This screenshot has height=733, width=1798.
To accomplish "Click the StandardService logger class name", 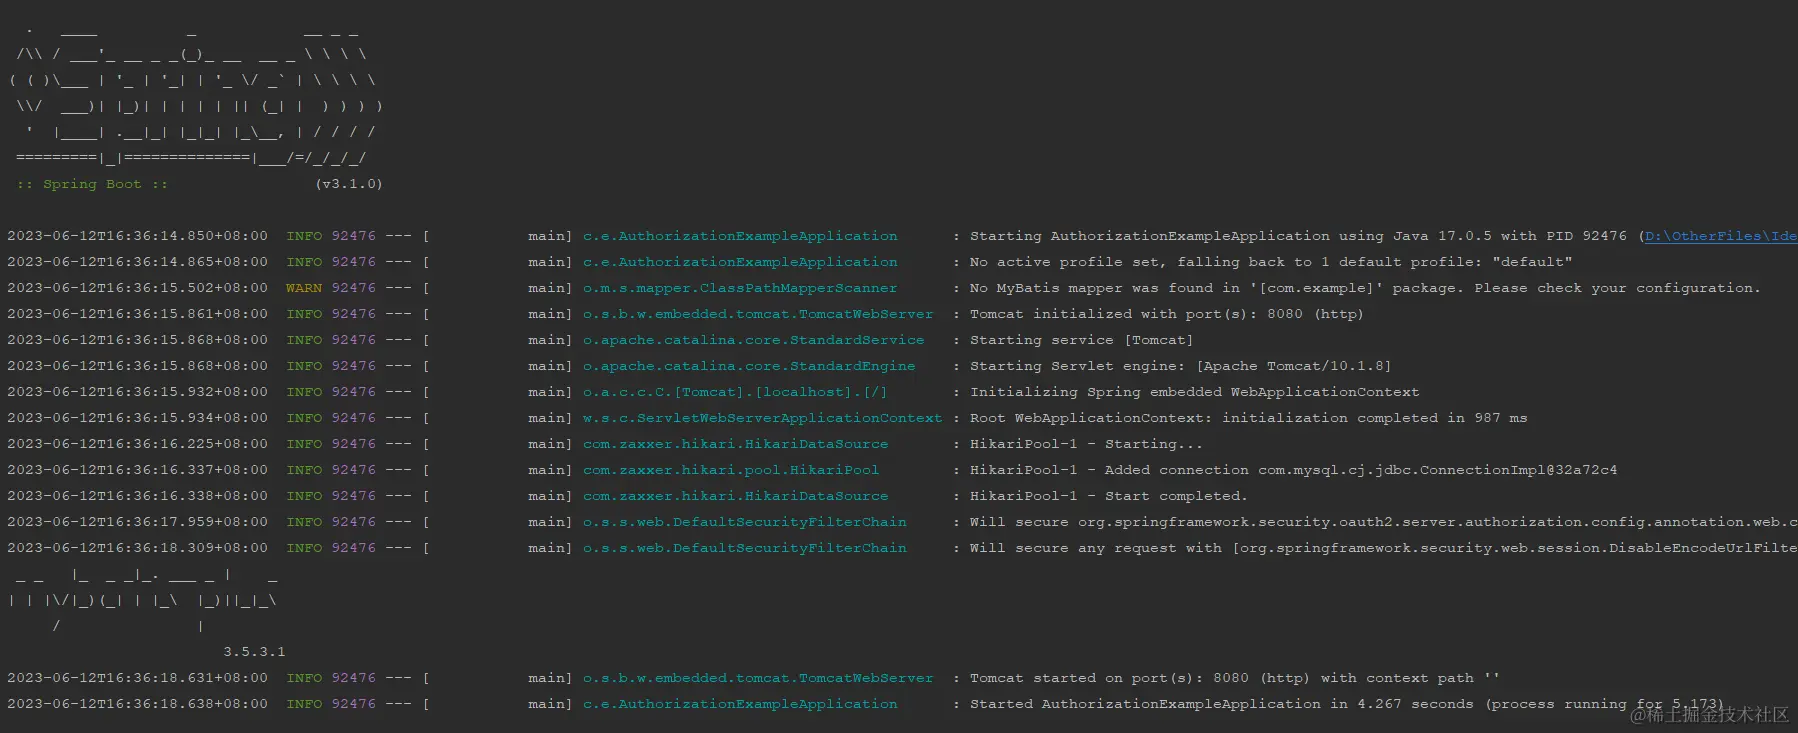I will [753, 340].
